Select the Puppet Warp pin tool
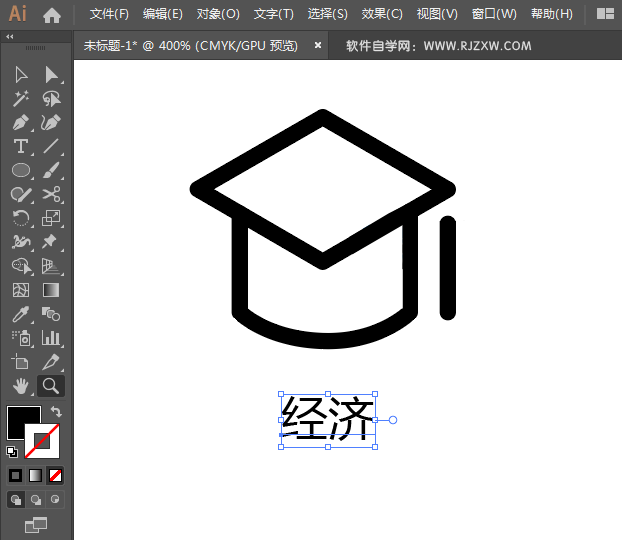 pos(50,242)
